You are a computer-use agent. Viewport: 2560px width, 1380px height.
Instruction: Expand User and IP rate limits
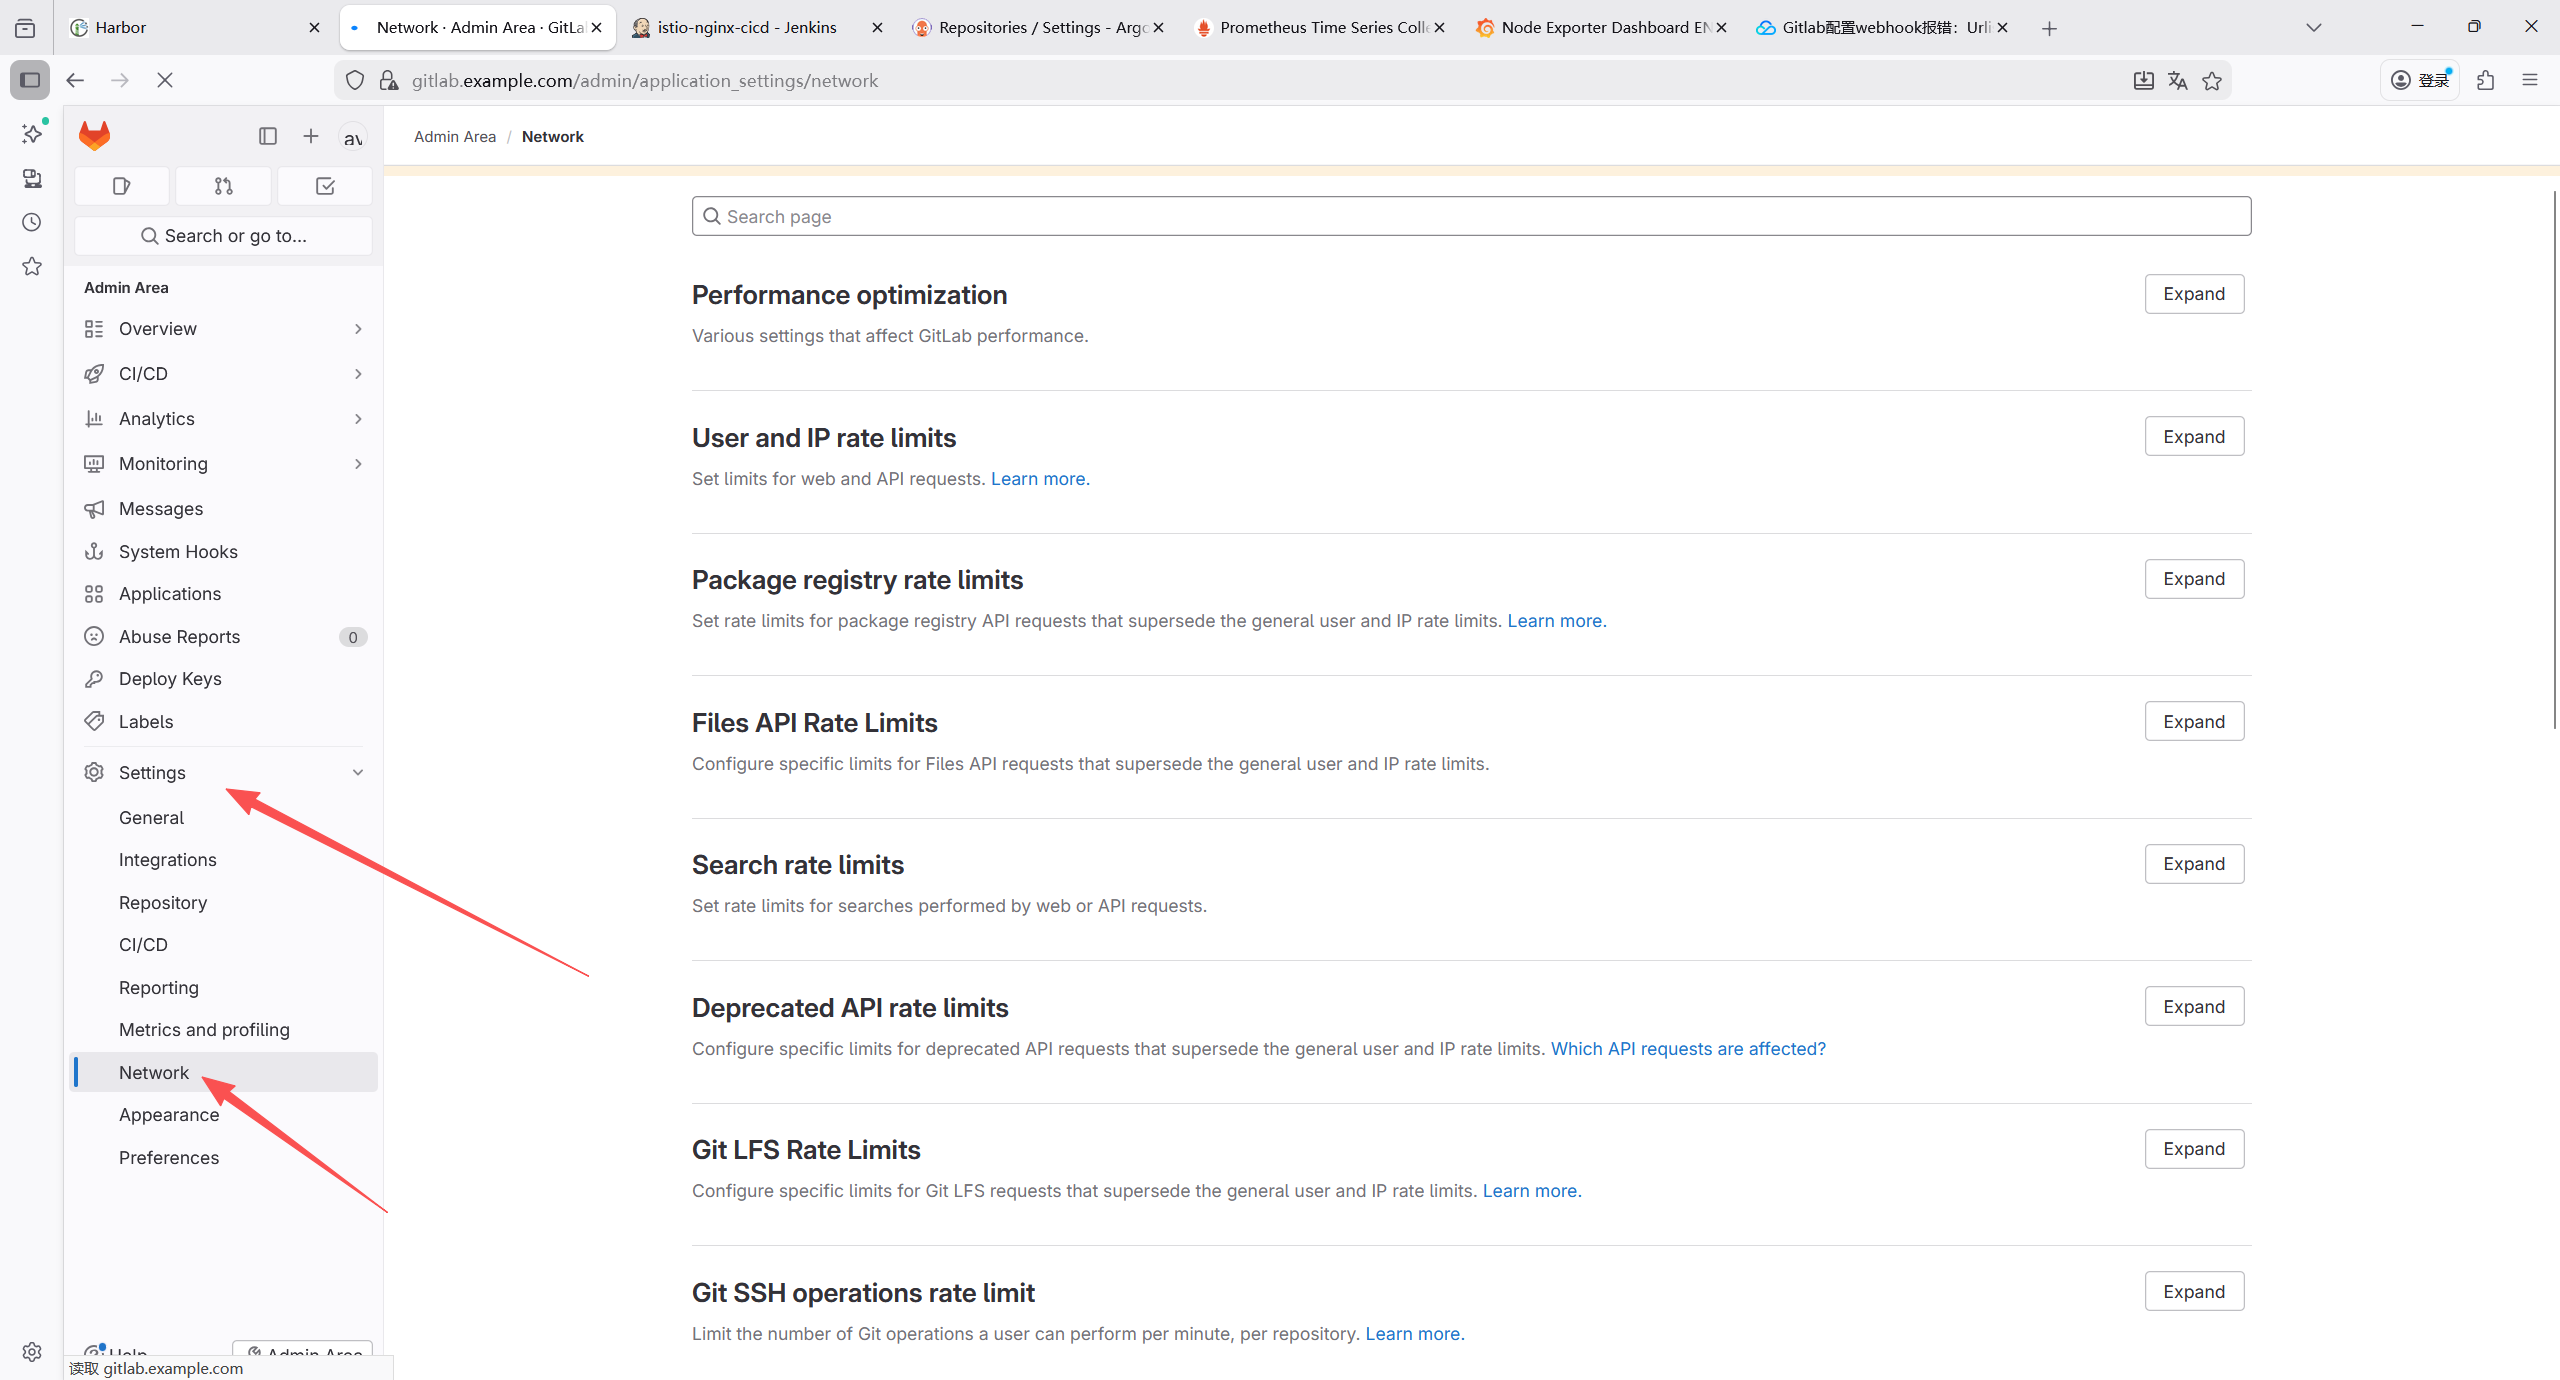click(2193, 437)
